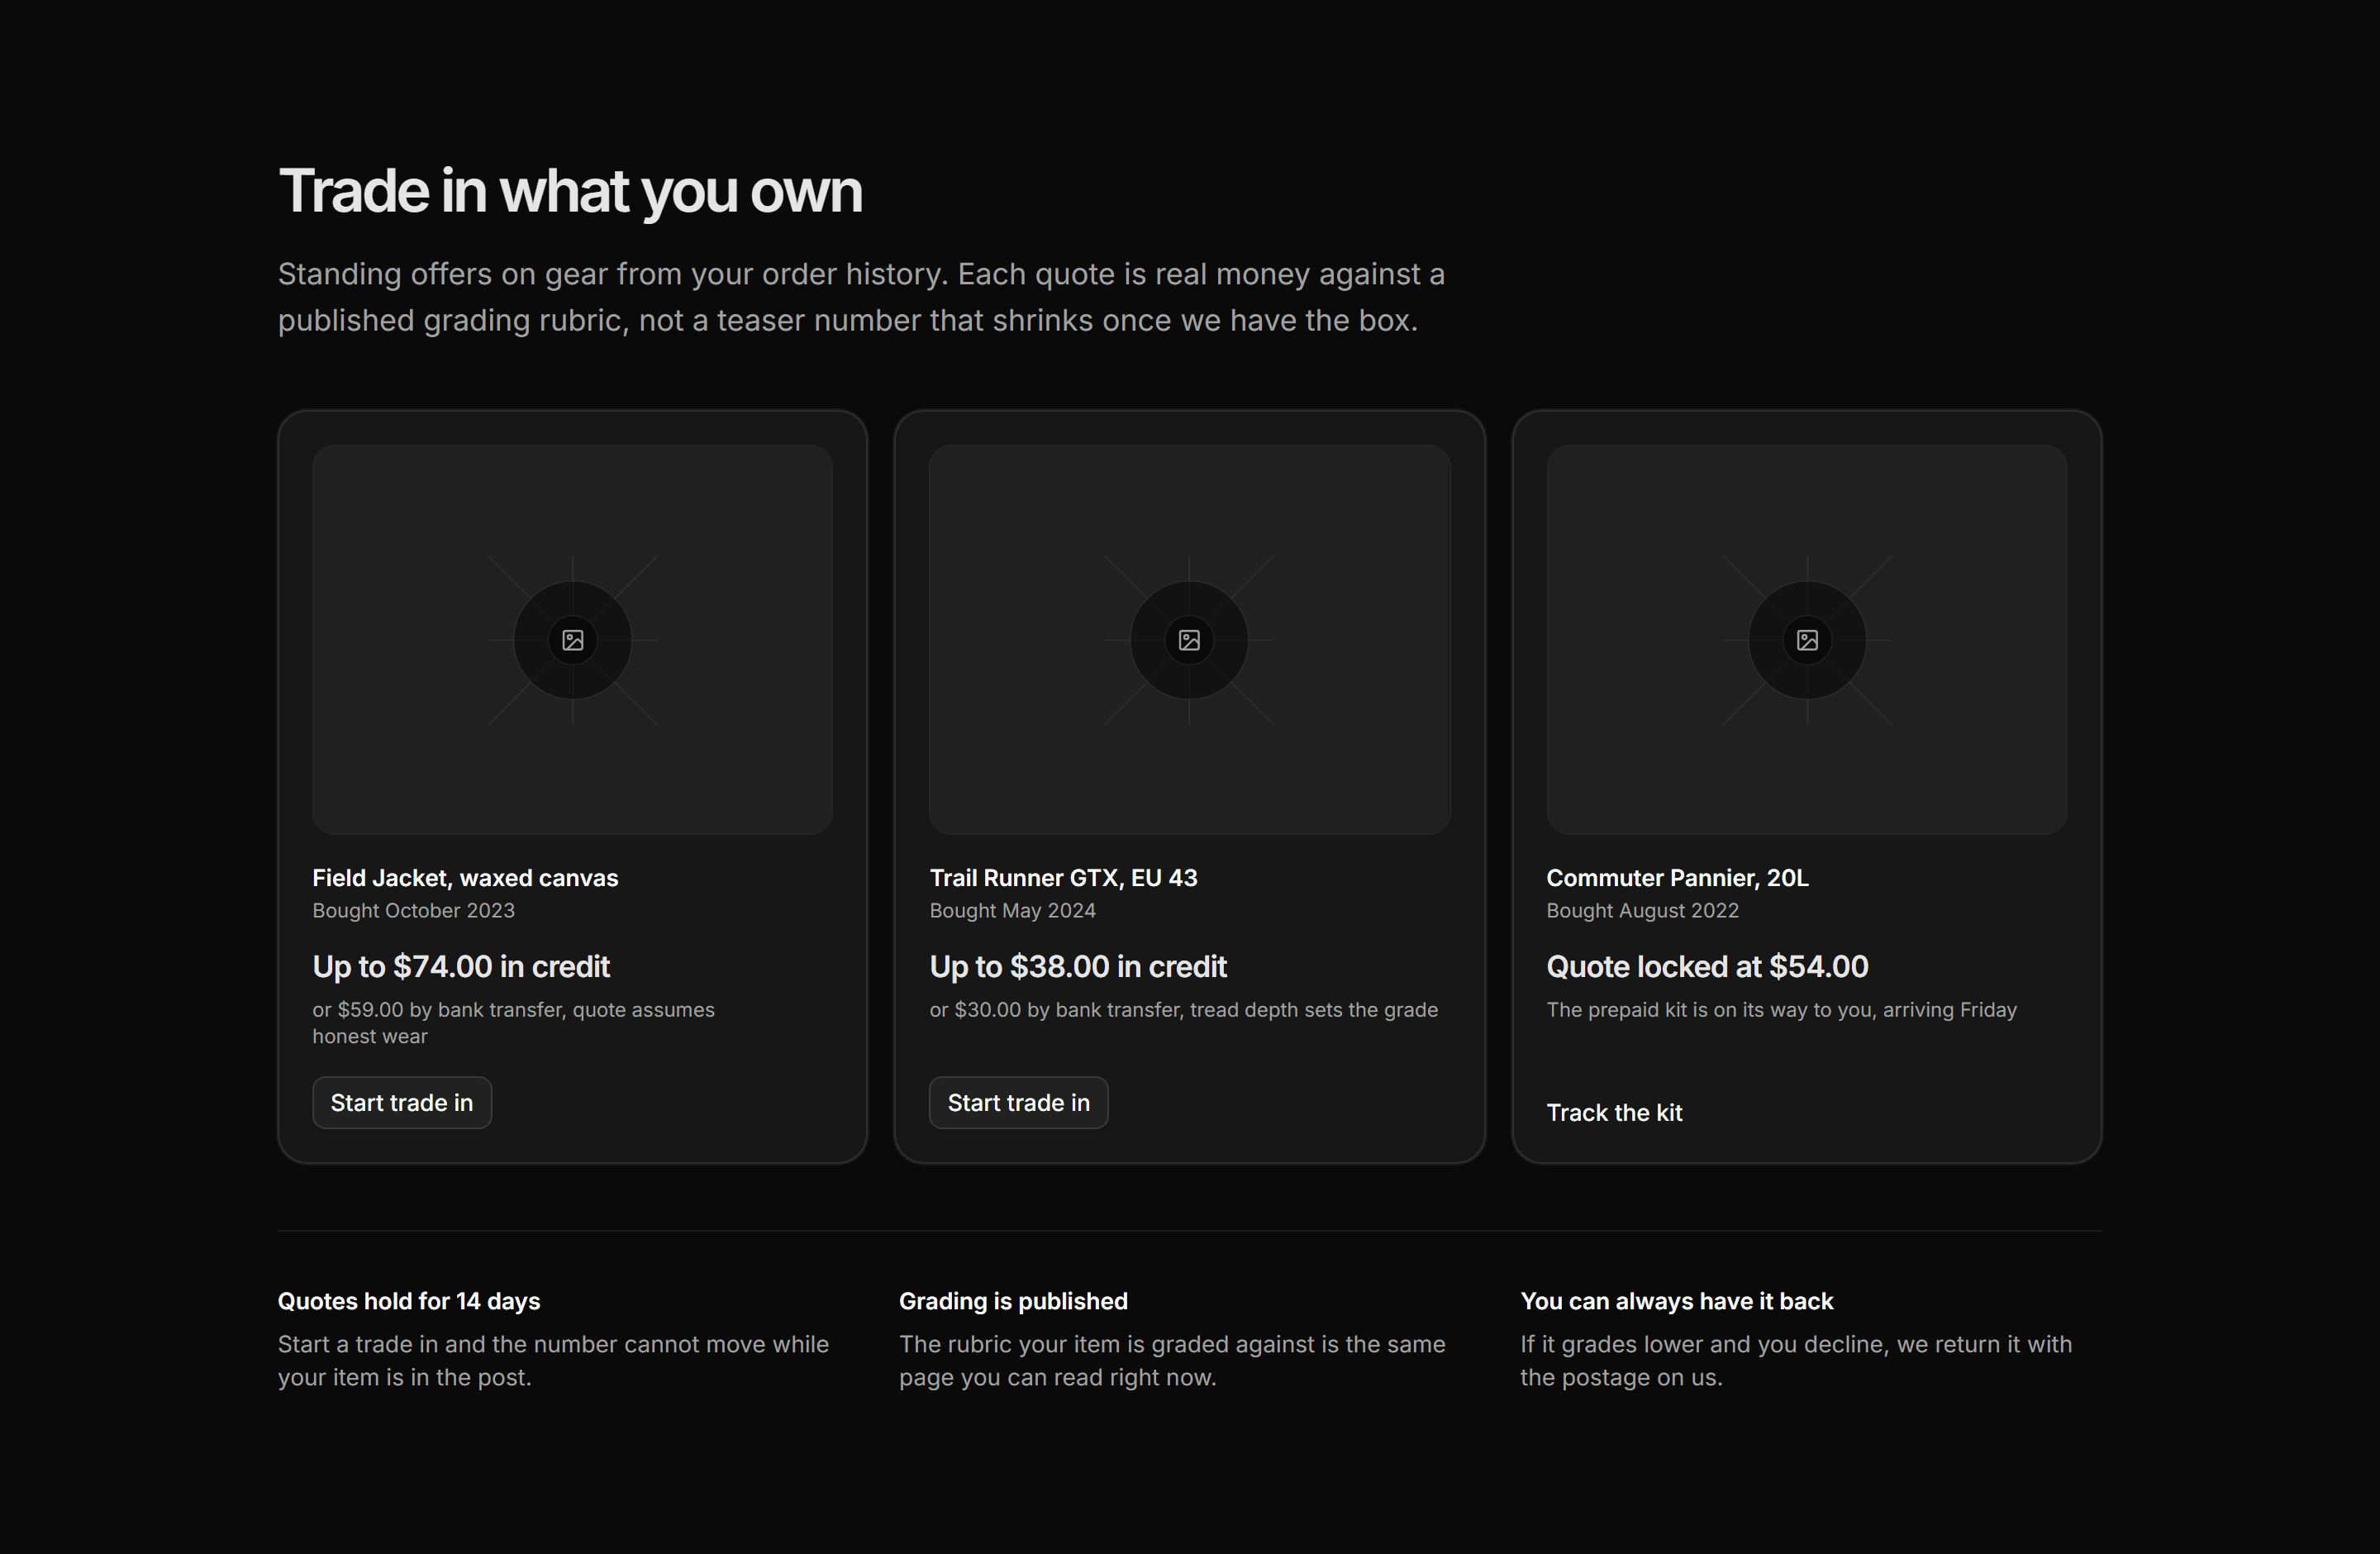Click the return it with postage text

(1796, 1360)
